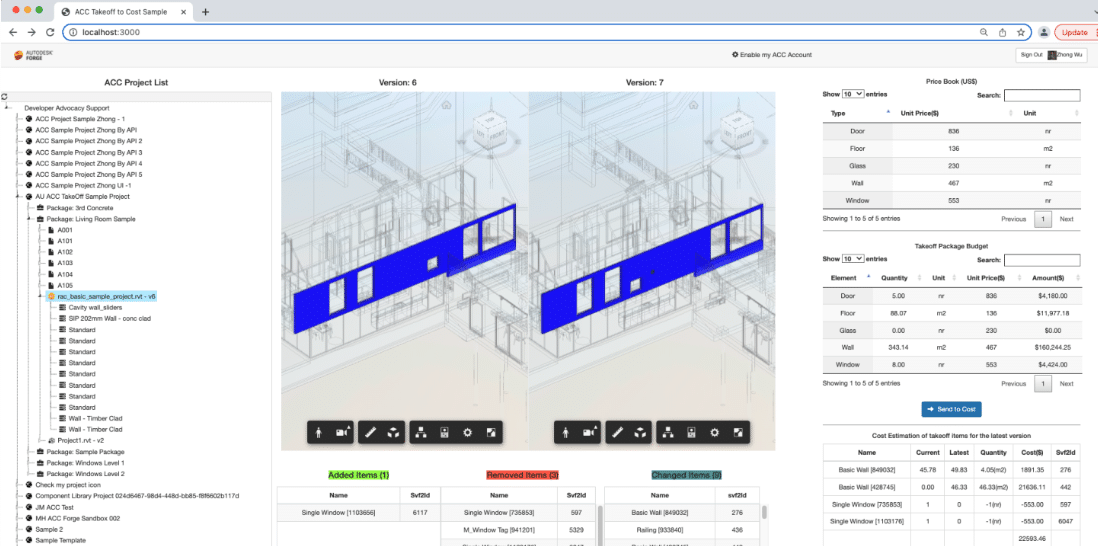Click the Removed Items (3) red label

click(522, 475)
